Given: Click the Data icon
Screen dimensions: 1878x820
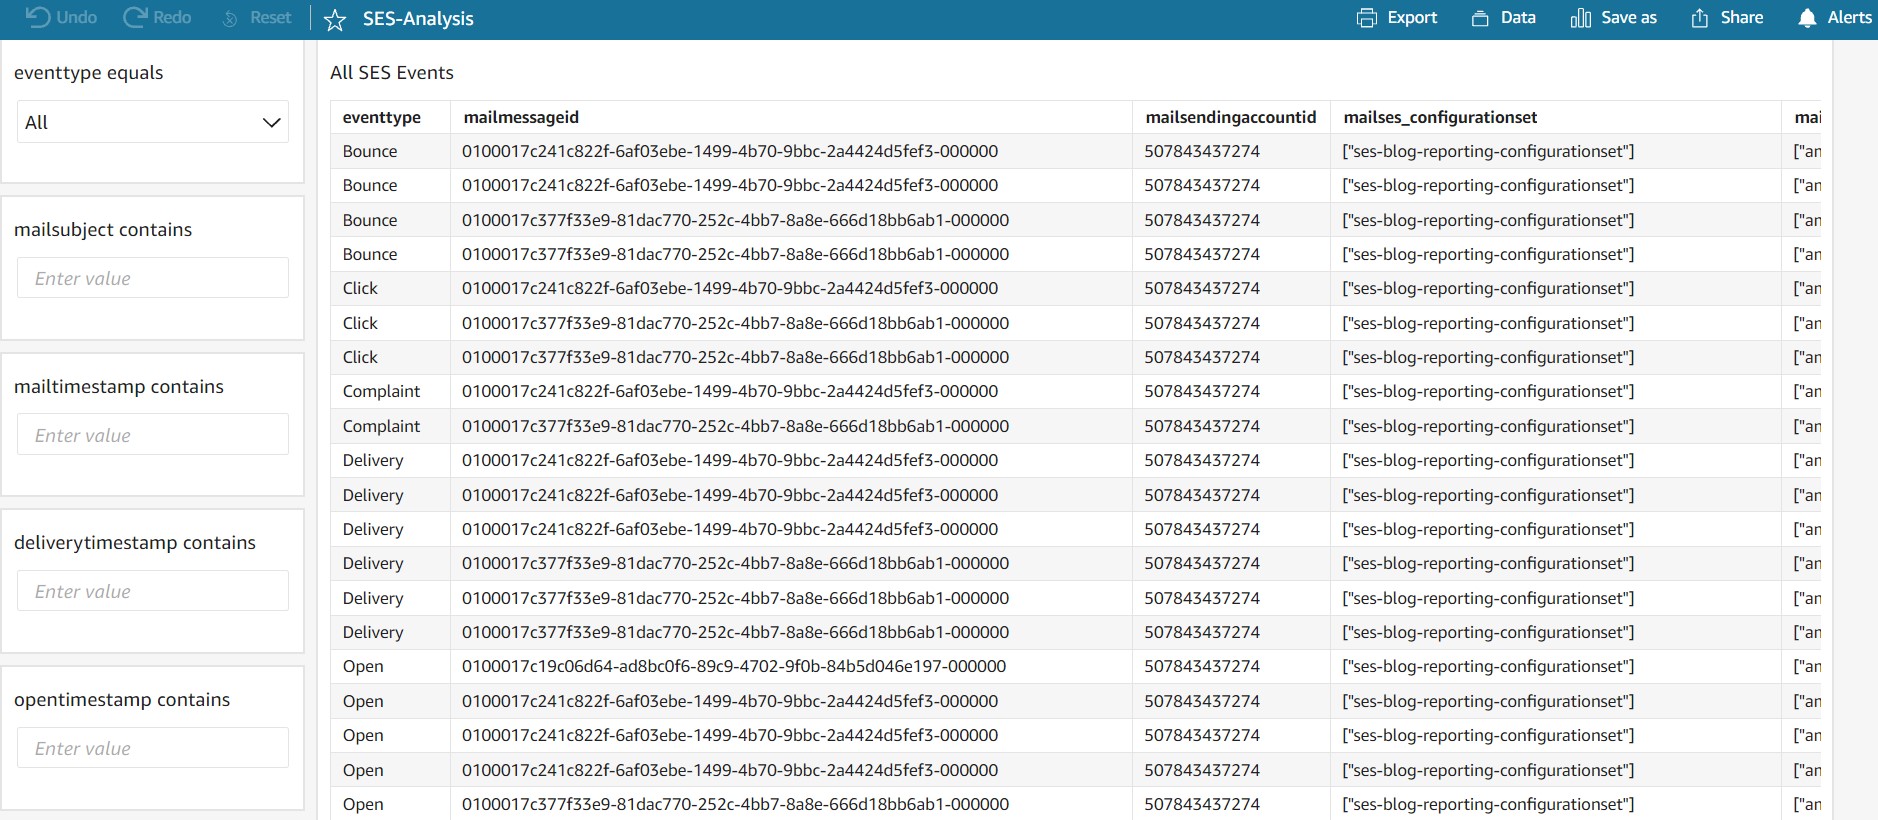Looking at the screenshot, I should click(1480, 18).
